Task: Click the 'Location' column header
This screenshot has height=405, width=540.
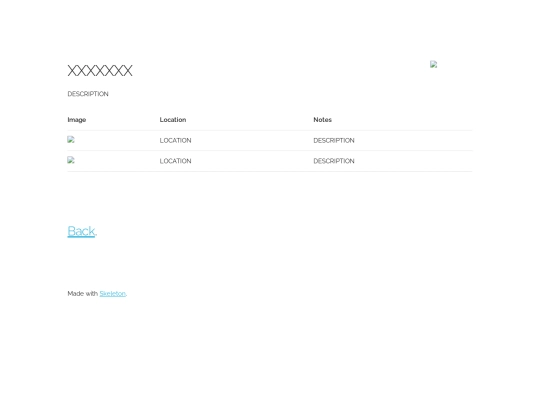Action: click(x=173, y=120)
